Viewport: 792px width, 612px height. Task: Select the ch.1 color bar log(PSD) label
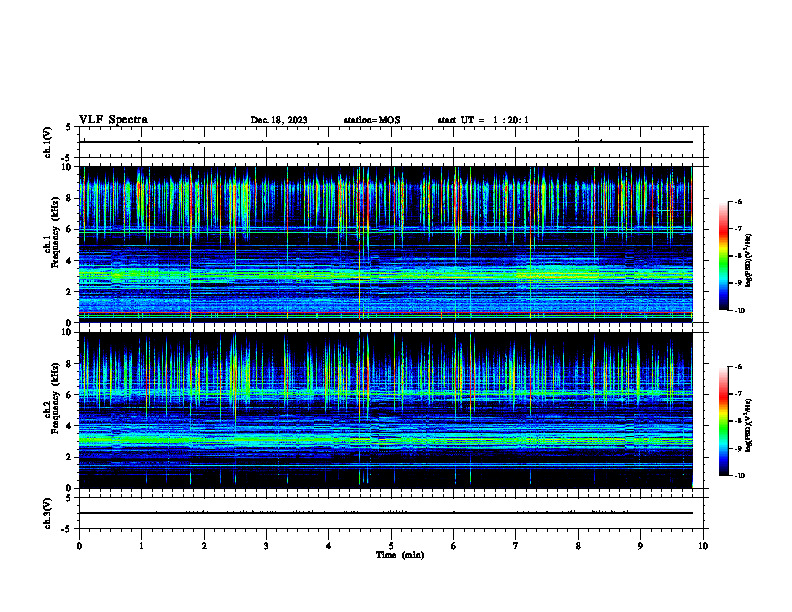click(x=748, y=260)
